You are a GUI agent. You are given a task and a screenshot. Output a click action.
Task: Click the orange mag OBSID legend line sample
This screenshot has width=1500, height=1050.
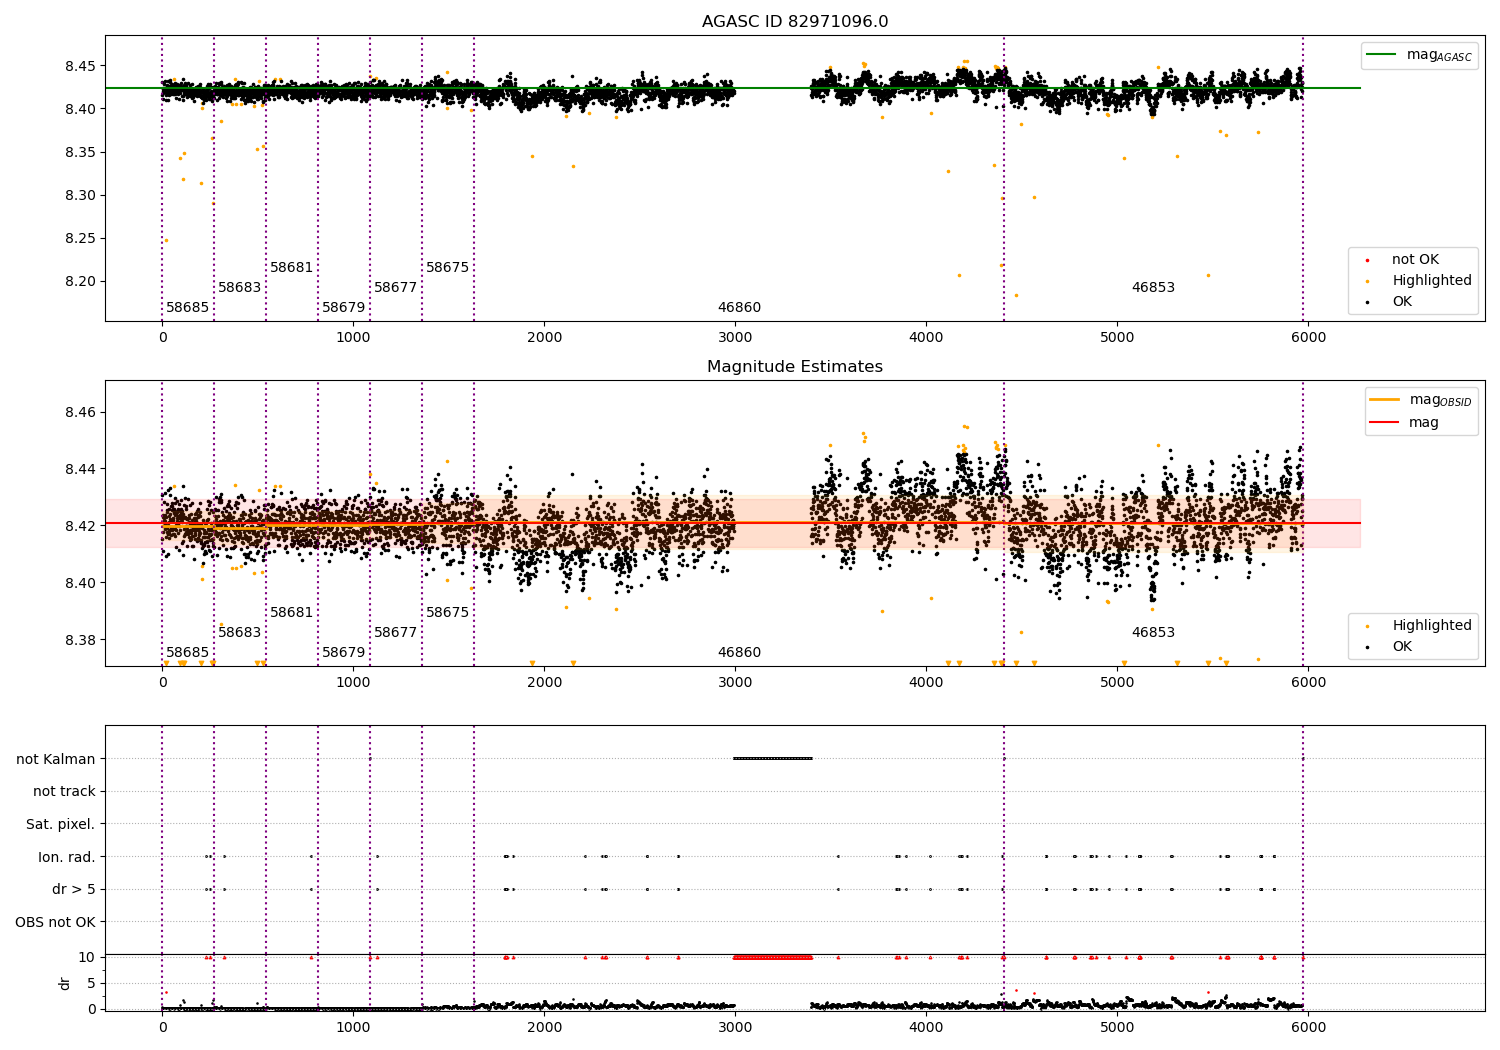pos(1384,400)
